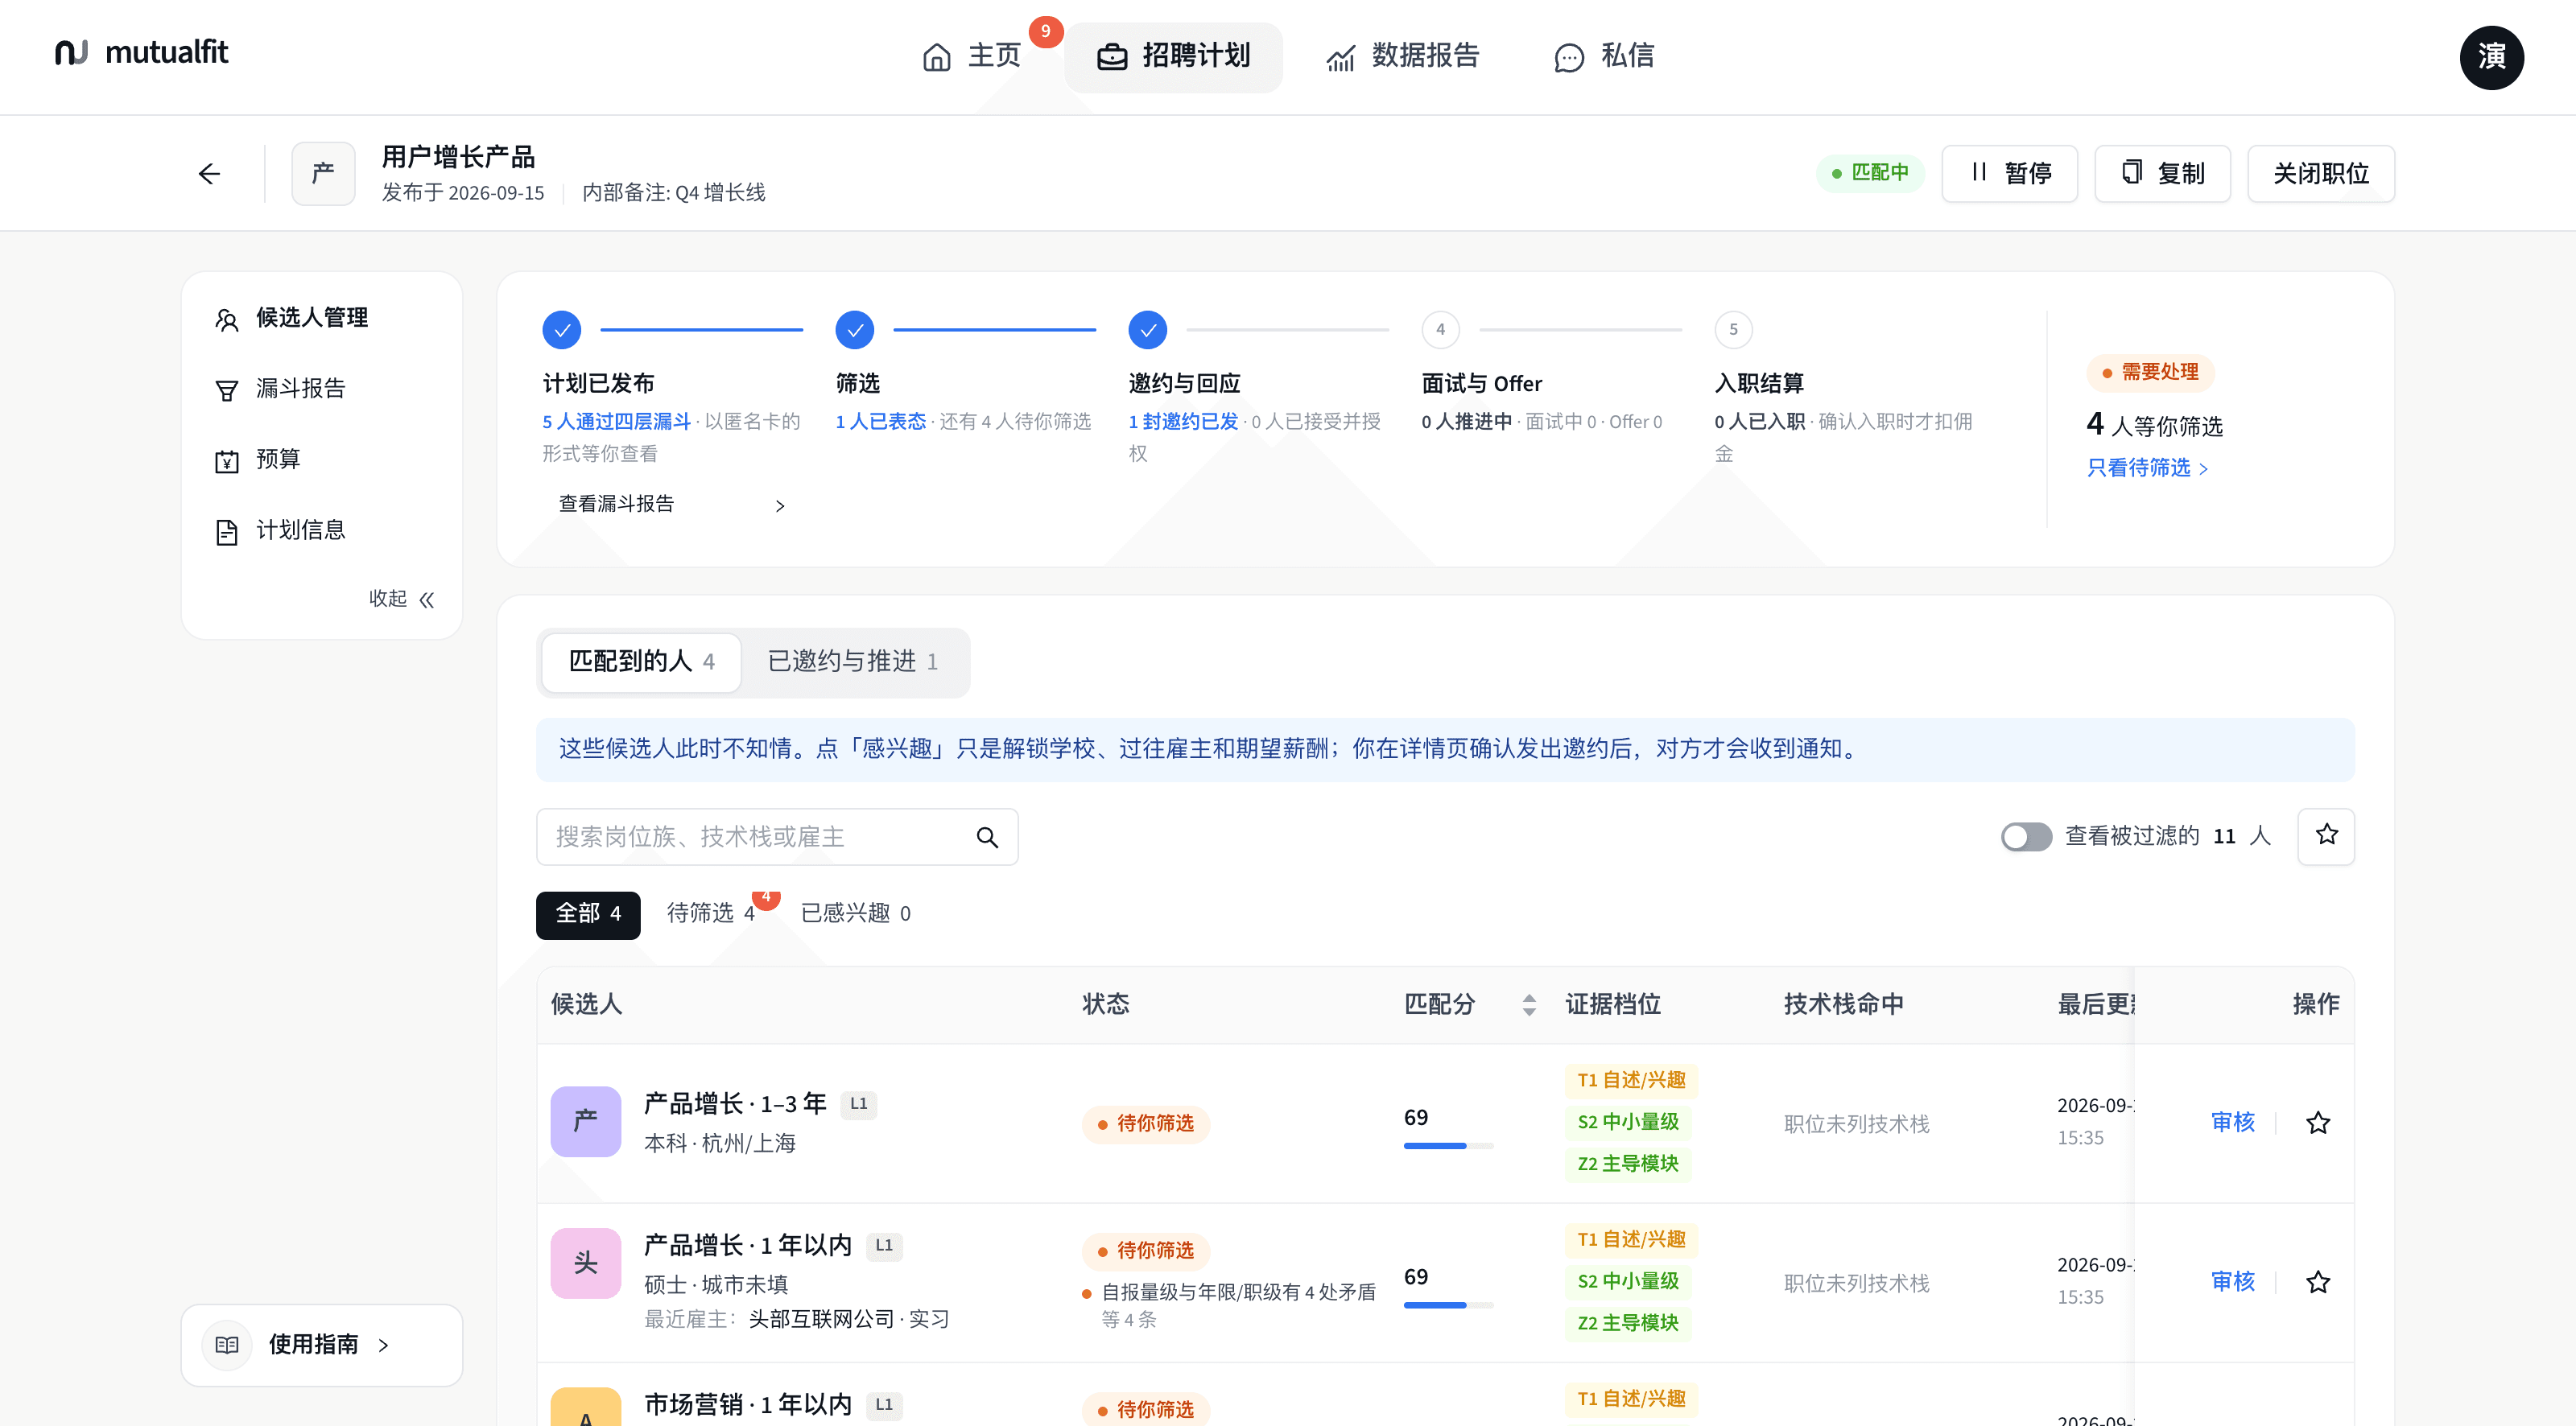
Task: Click 审核 for 产品增长·1–3 年 row
Action: click(x=2232, y=1122)
